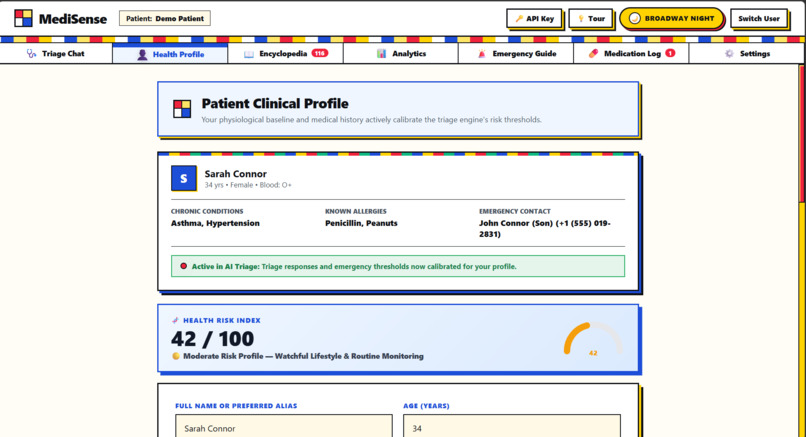
Task: Click the moon icon in Broadway Night
Action: pos(635,19)
